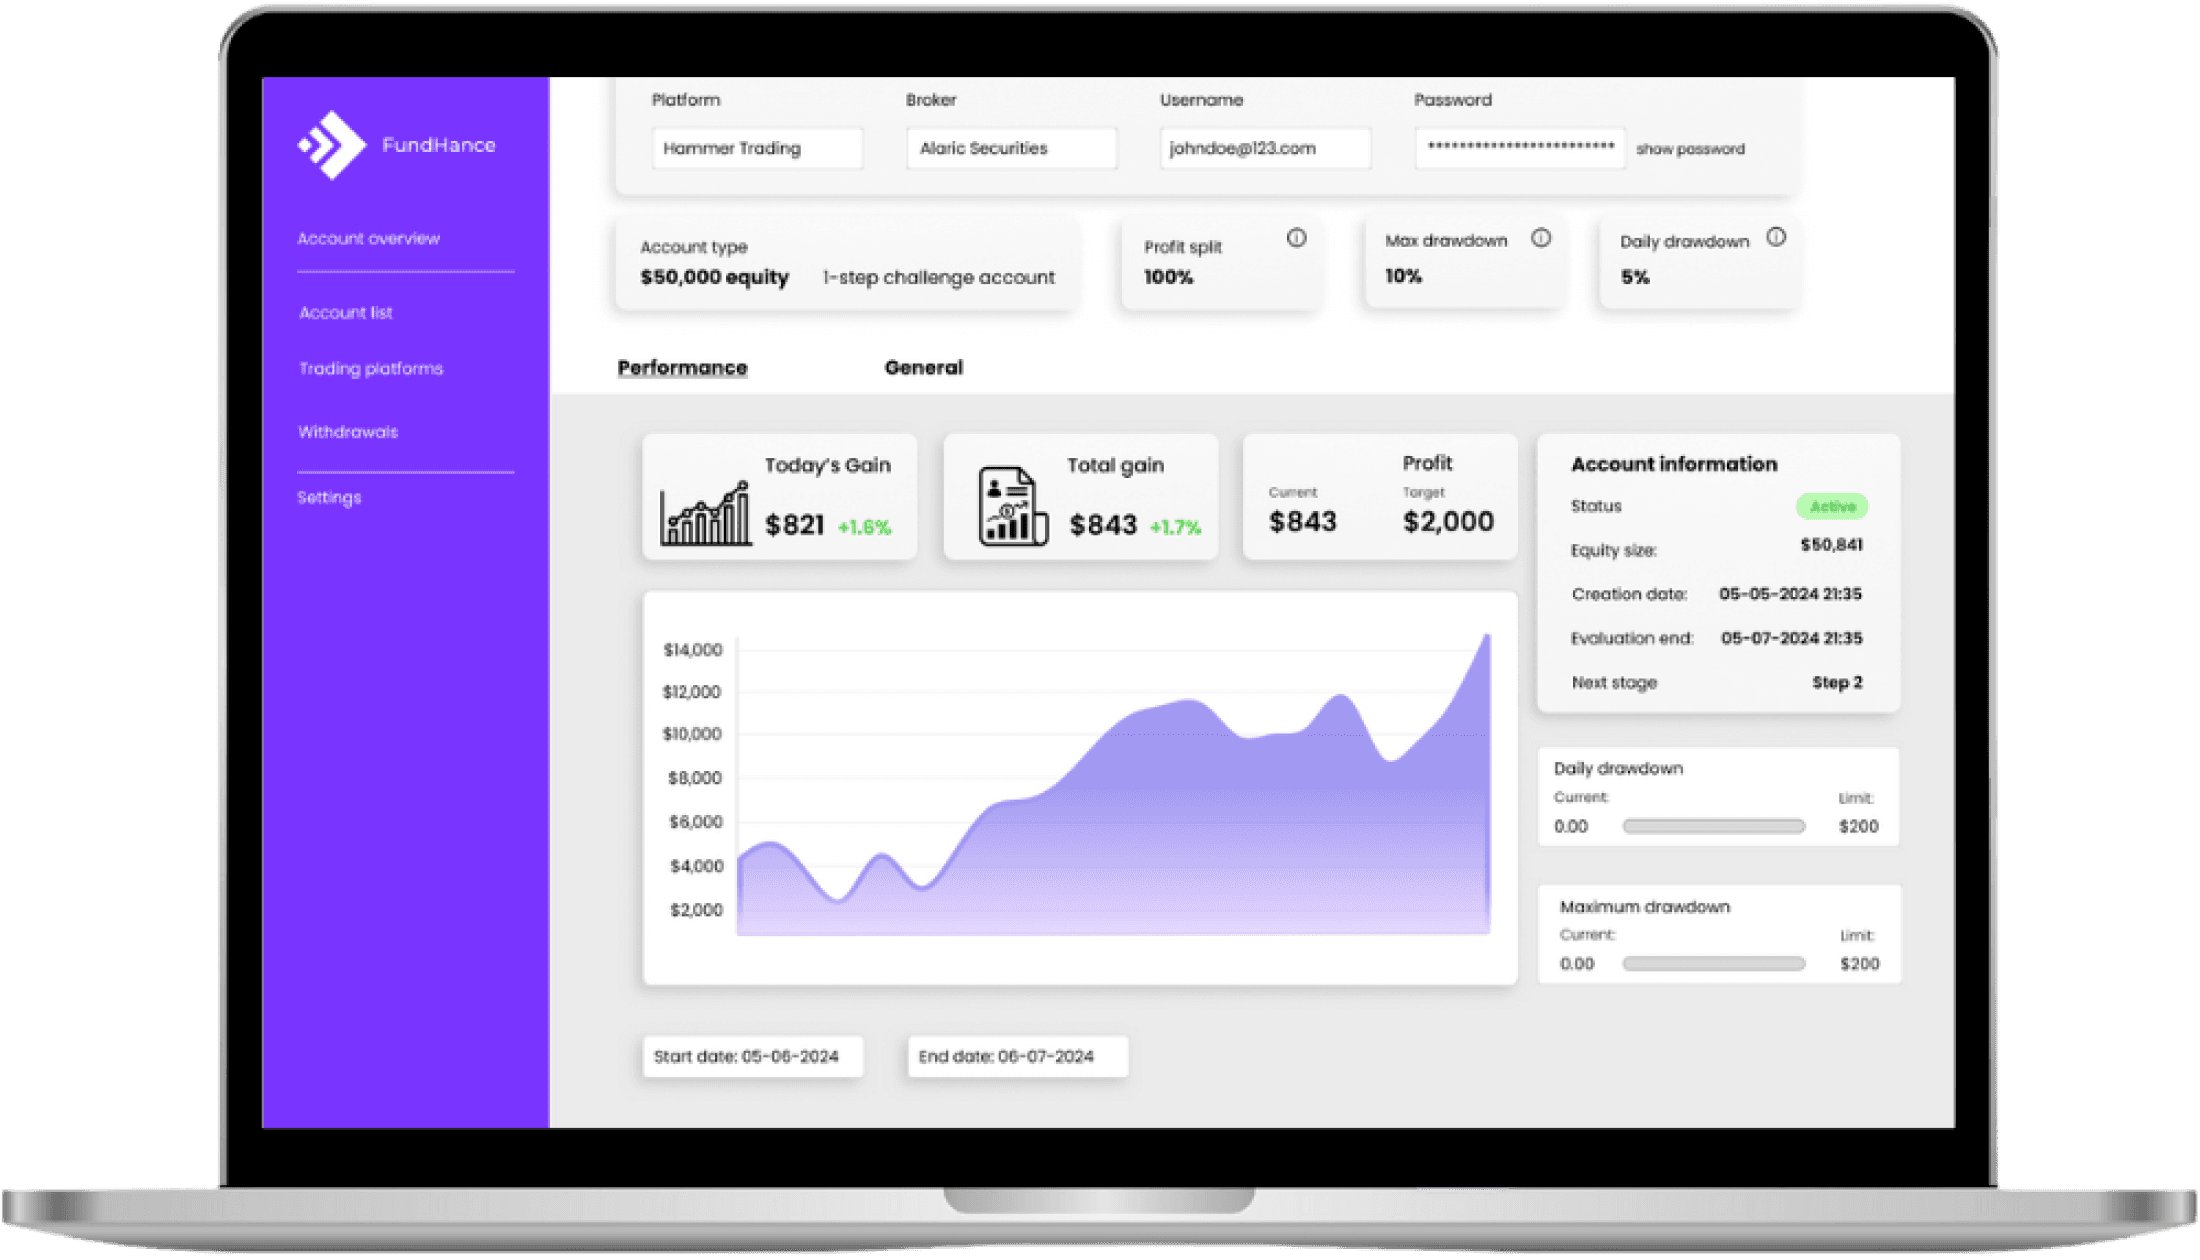Click the Username field johndoe@123.com
This screenshot has width=2200, height=1260.
(x=1265, y=148)
